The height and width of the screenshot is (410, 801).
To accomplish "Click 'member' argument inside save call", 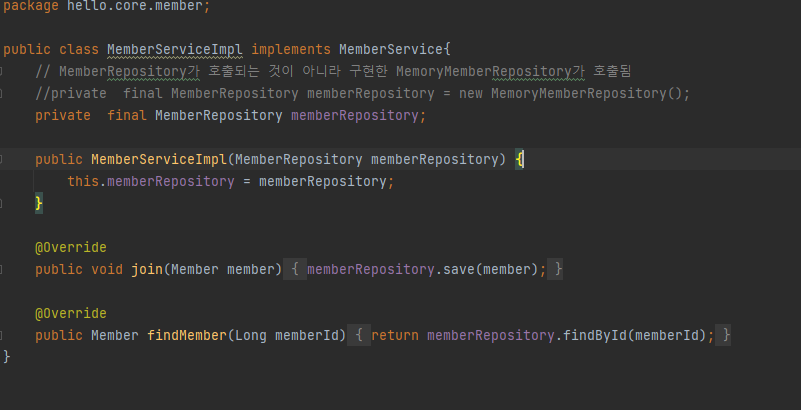I will (x=506, y=269).
